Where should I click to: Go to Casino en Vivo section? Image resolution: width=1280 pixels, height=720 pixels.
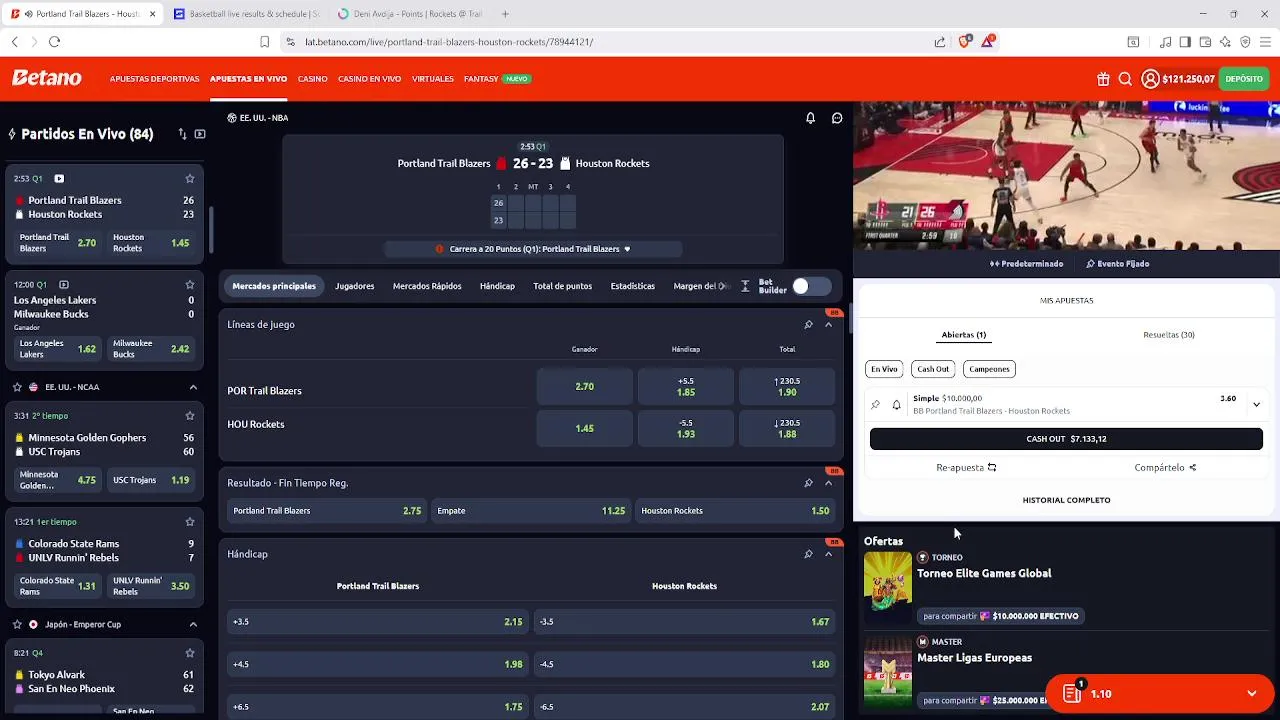click(369, 79)
